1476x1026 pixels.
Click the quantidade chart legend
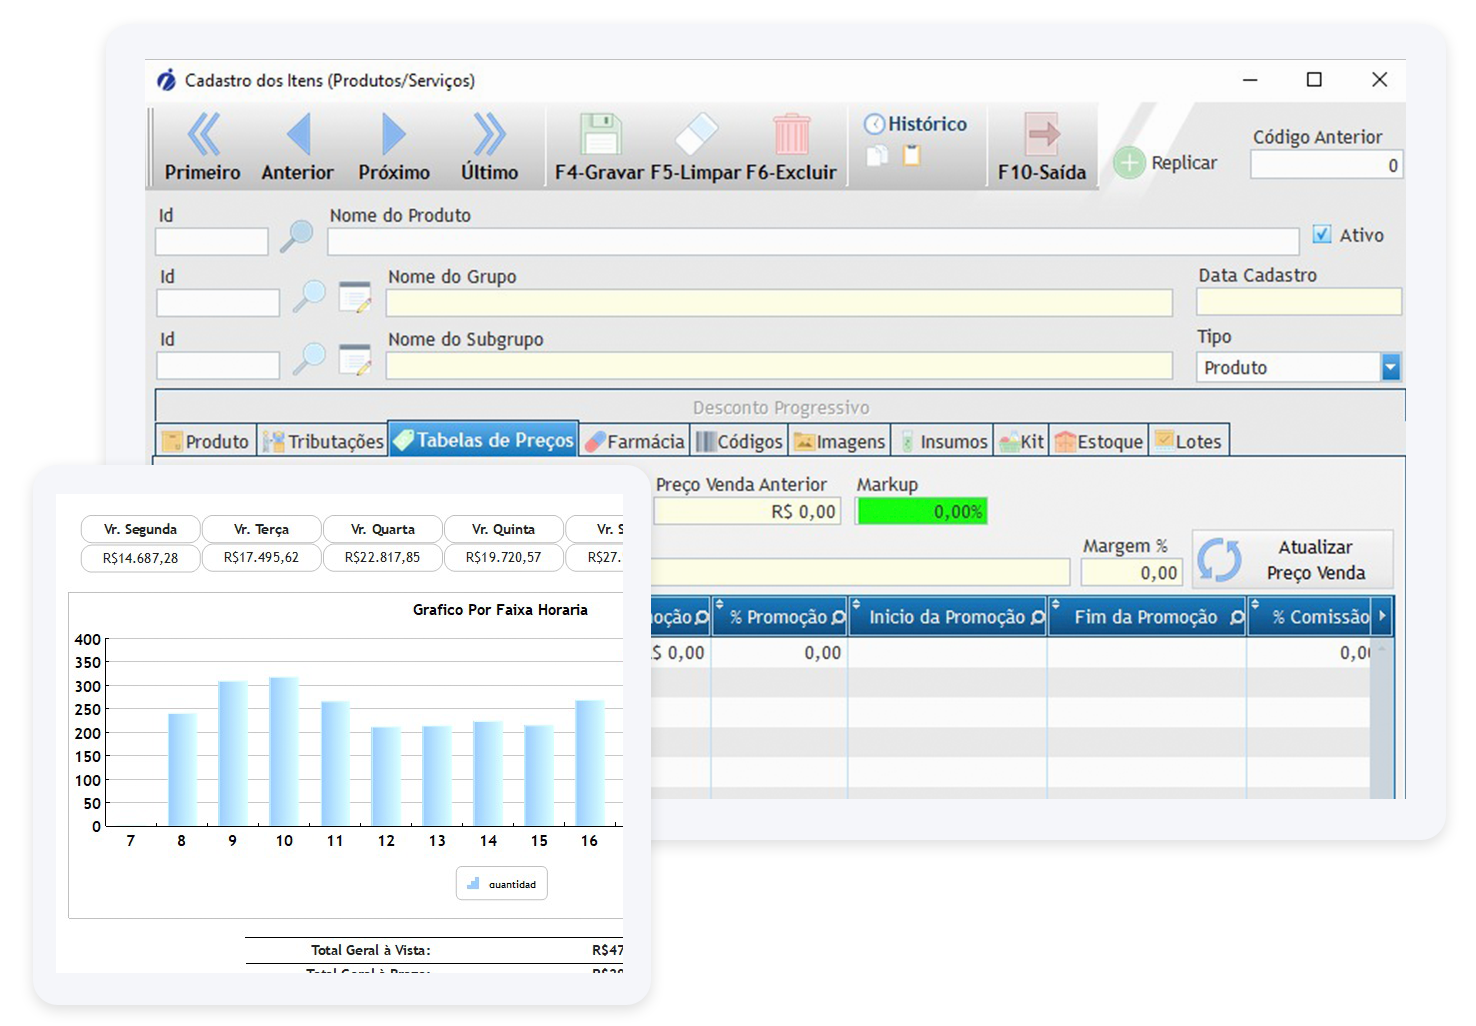point(502,883)
